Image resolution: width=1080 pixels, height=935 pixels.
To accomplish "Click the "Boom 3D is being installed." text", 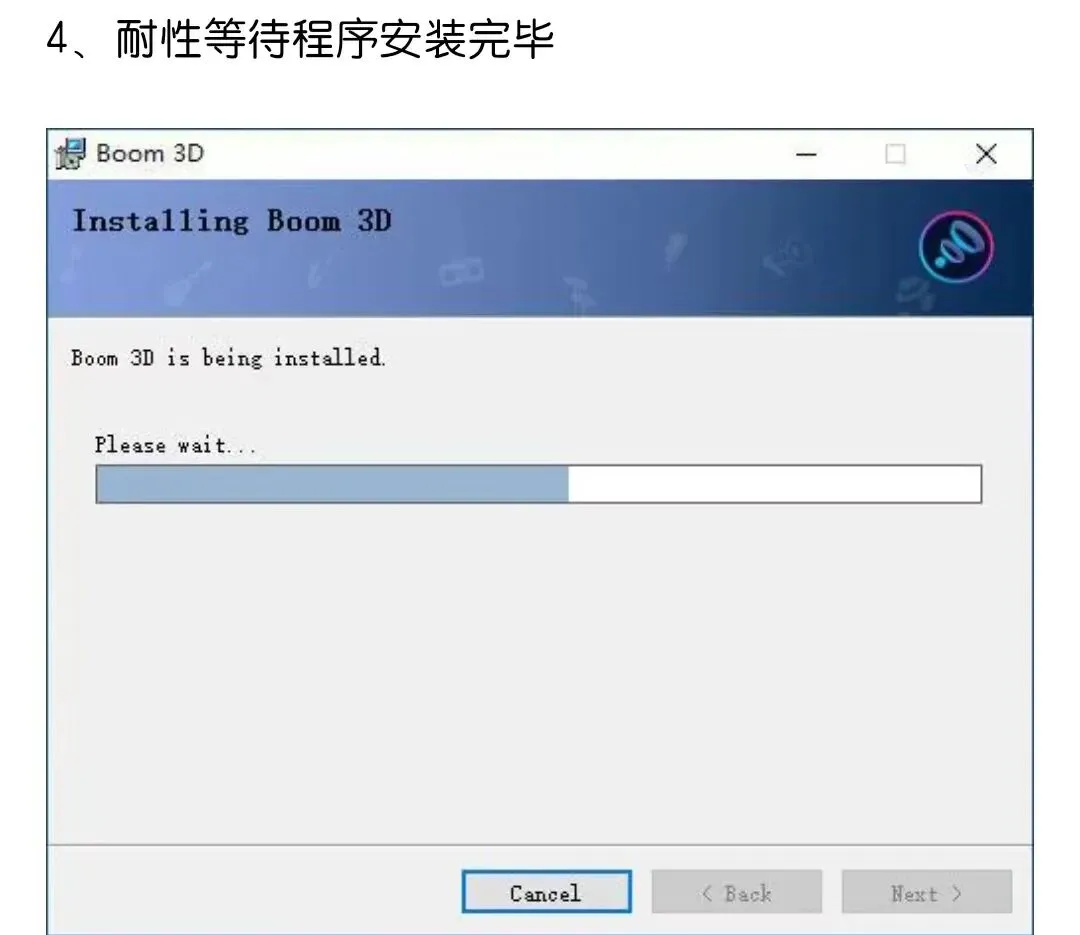I will [228, 358].
